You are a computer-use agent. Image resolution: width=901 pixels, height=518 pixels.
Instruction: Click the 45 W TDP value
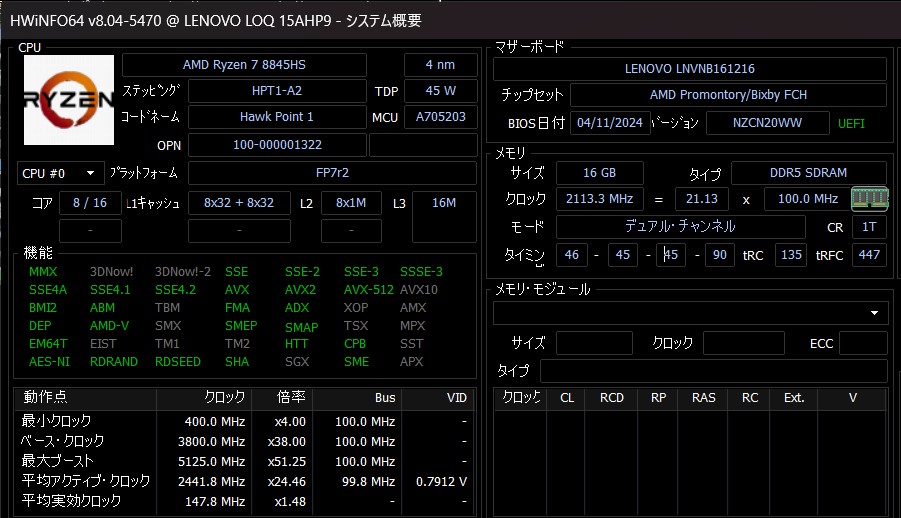point(440,91)
